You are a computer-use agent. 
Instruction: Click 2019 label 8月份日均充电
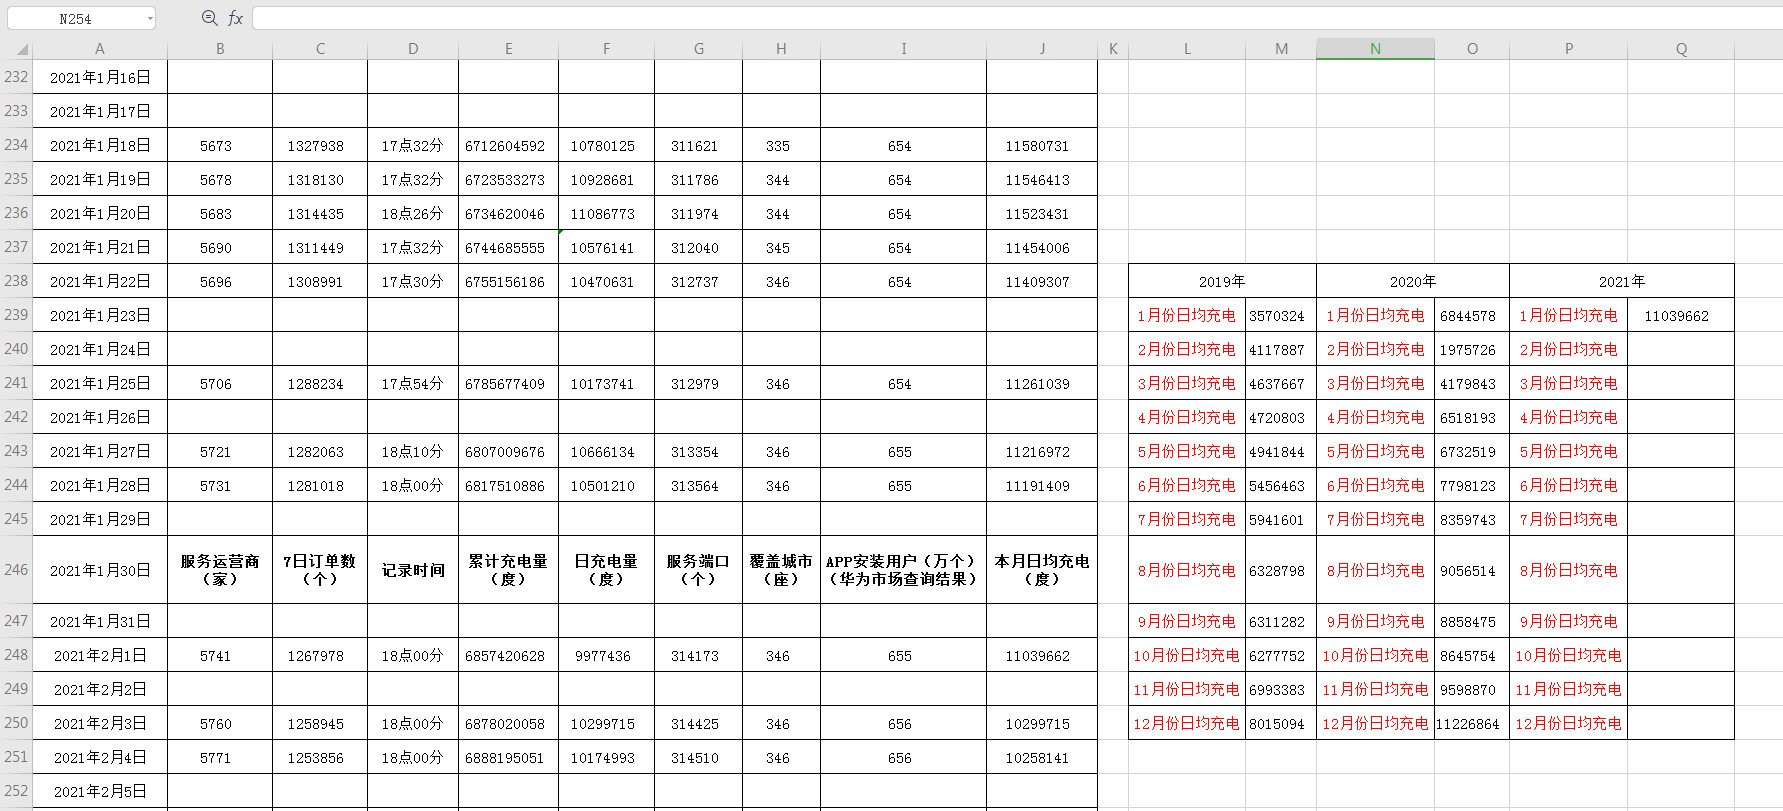pos(1186,570)
